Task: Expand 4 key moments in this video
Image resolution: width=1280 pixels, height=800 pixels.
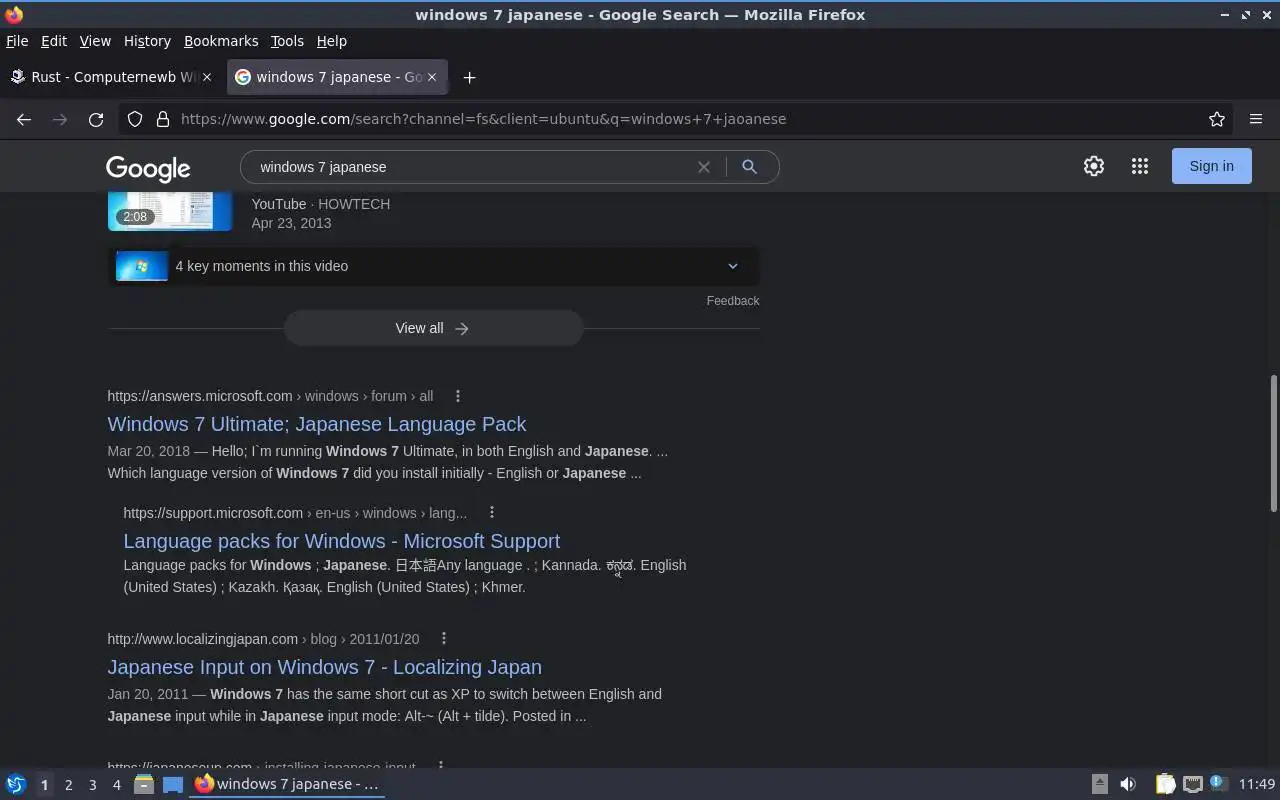Action: point(433,266)
